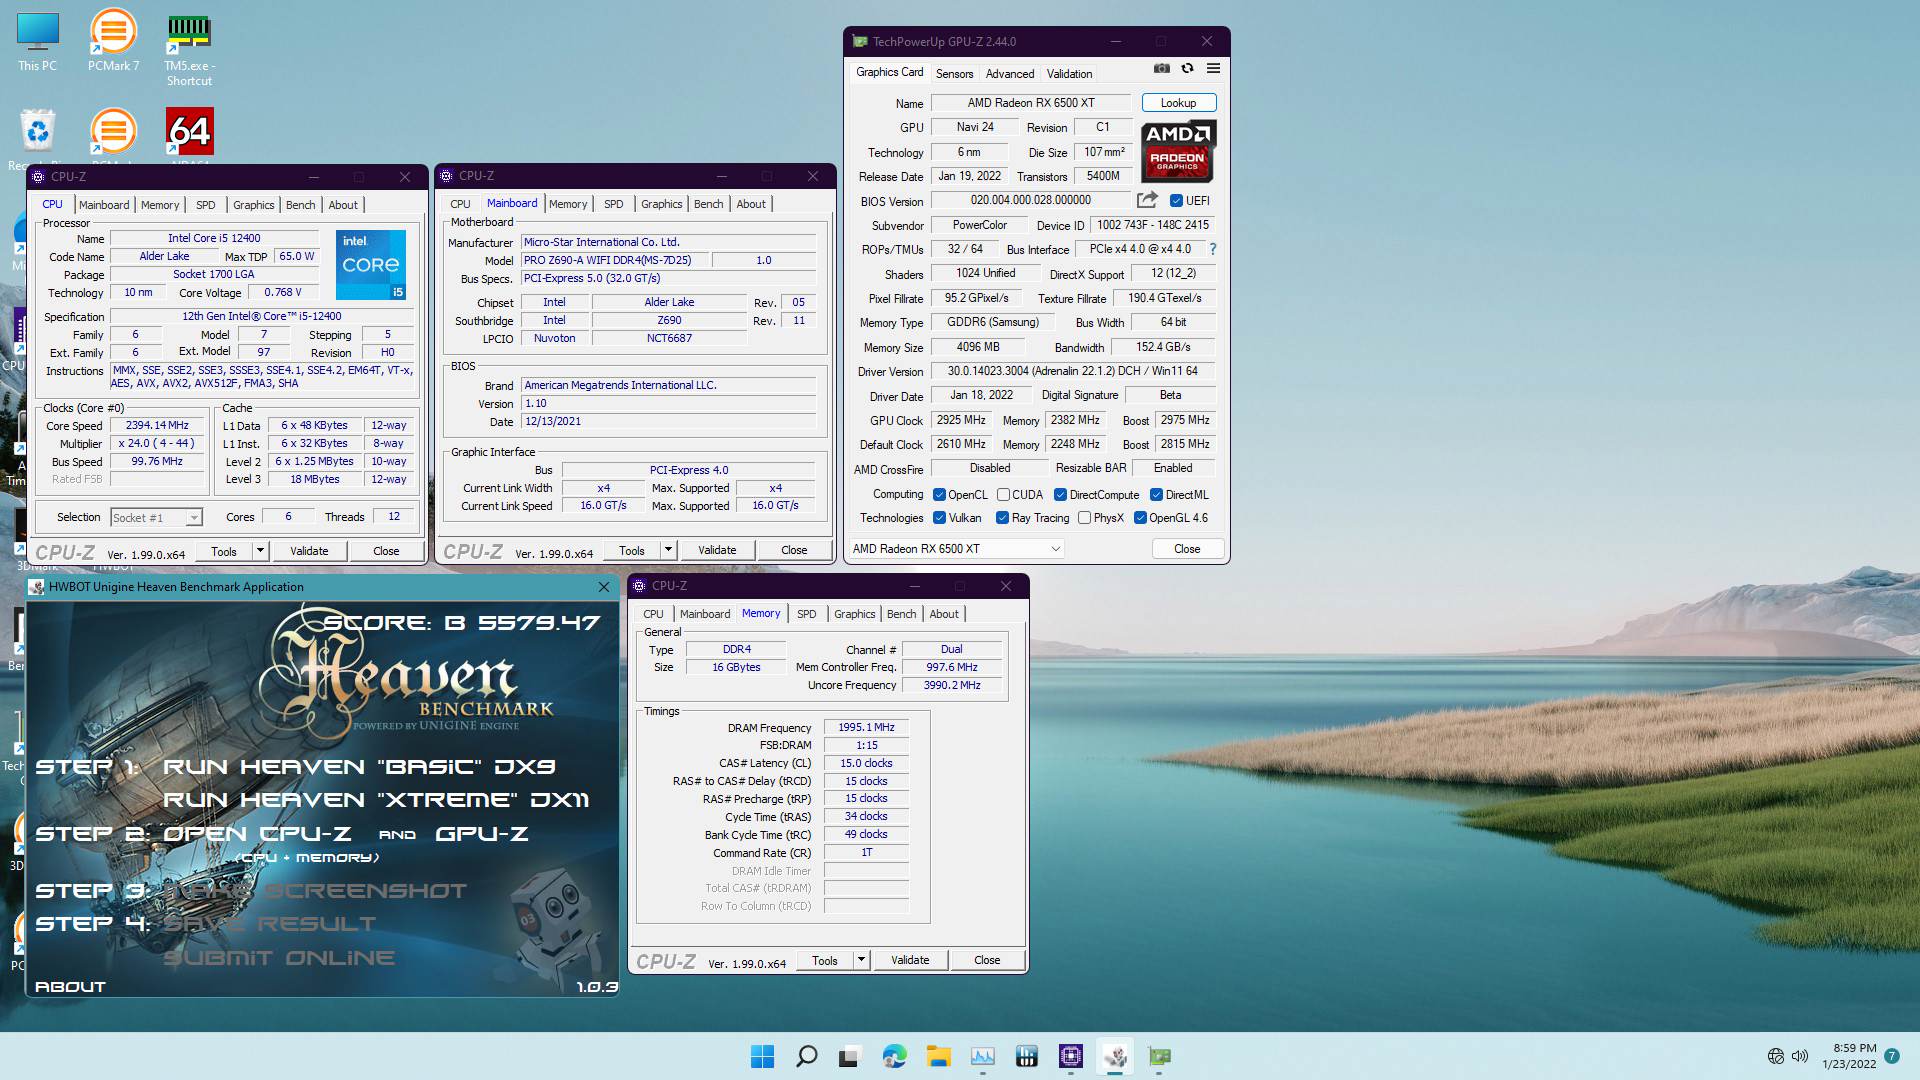Open the TM5.exe shortcut icon
1920x1080 pixels.
(189, 49)
